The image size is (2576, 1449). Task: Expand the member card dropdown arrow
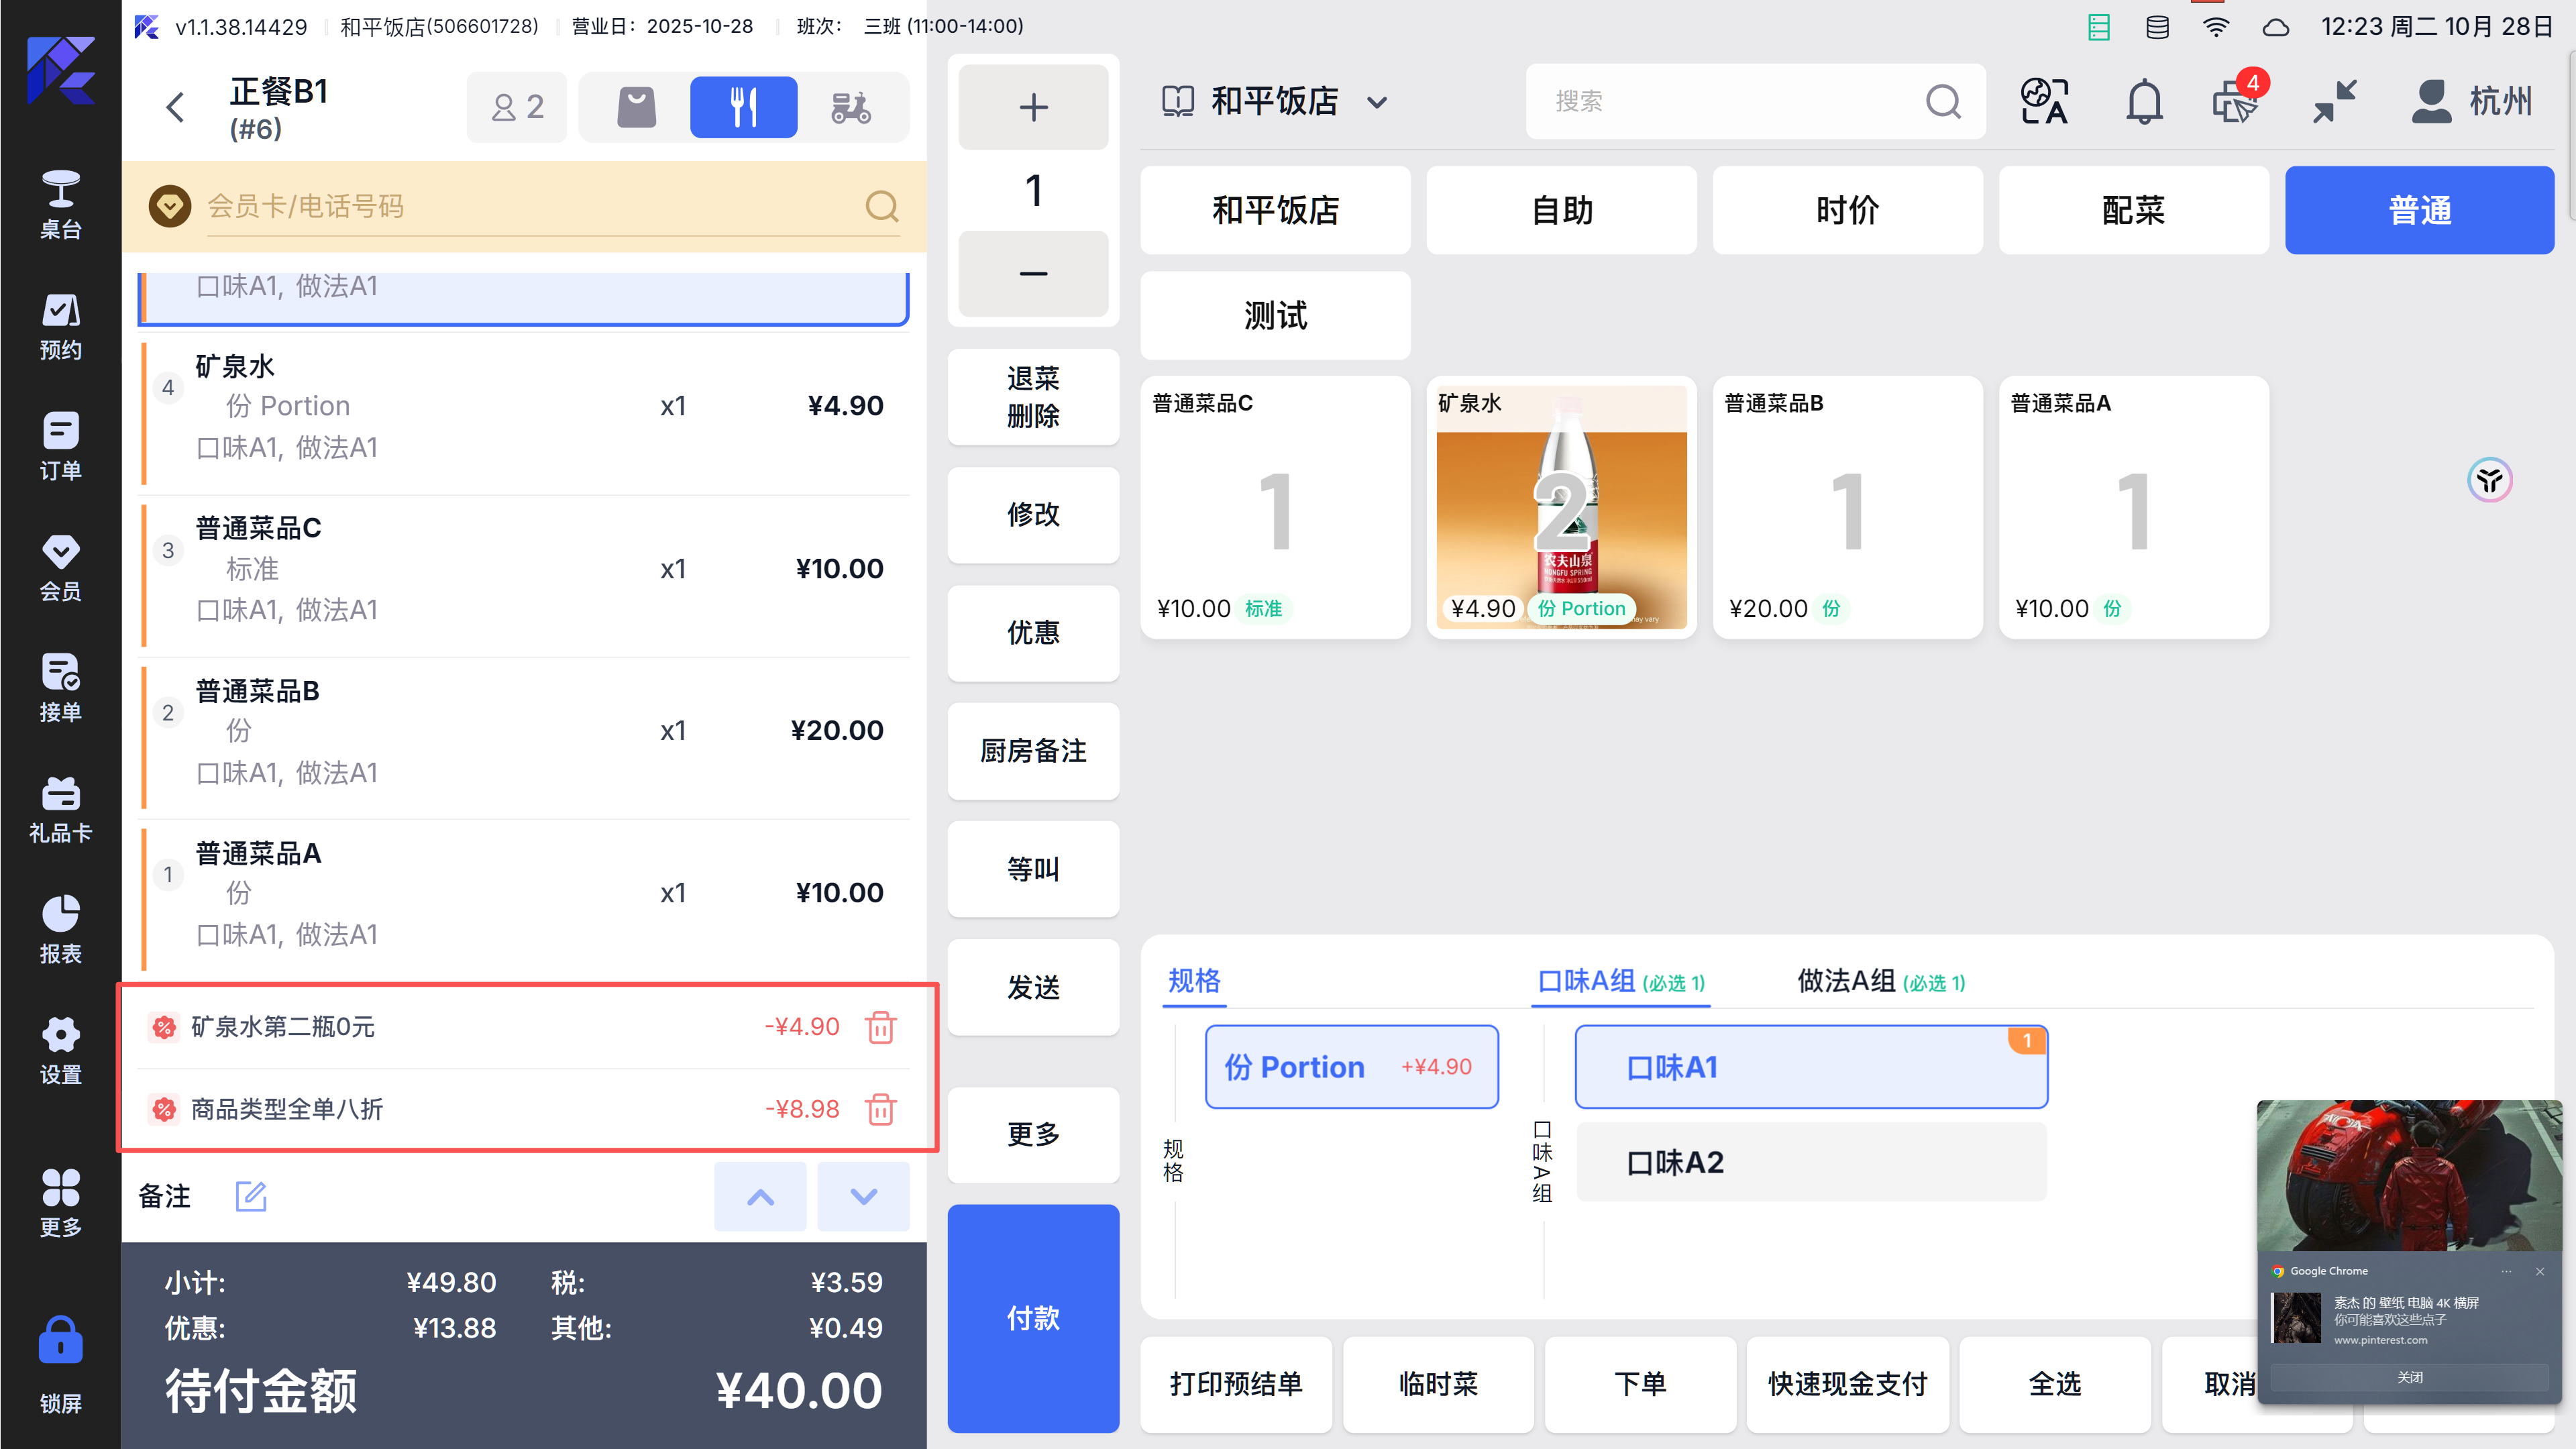point(170,206)
